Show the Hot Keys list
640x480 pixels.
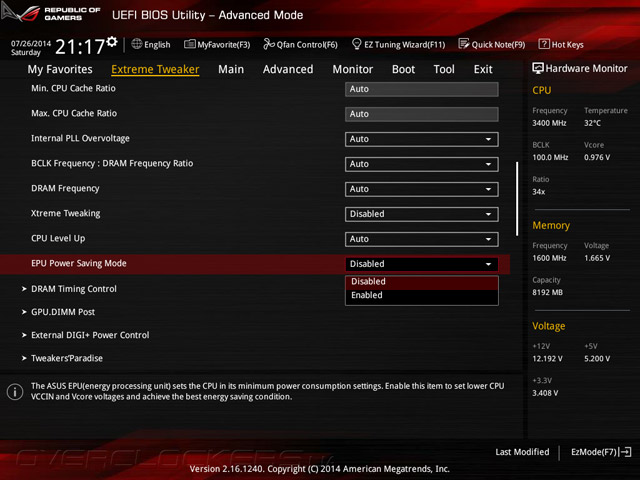(561, 44)
